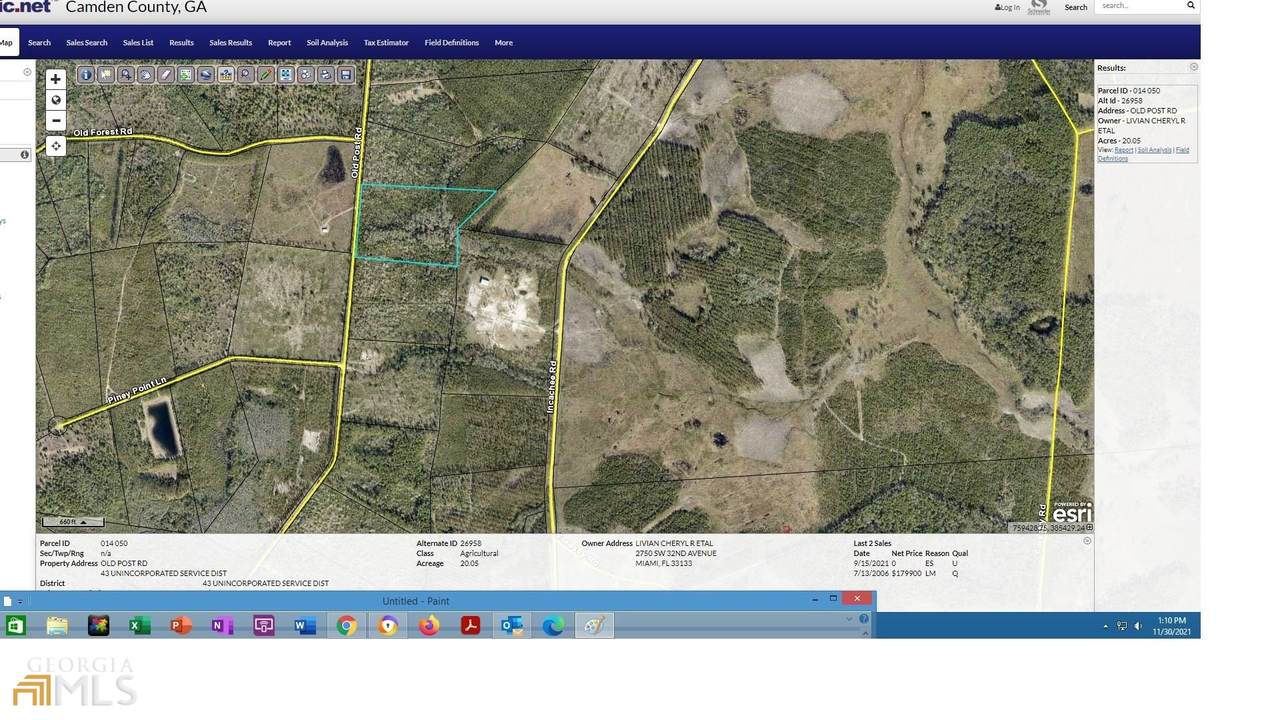Open Adobe Acrobat from taskbar
Viewport: 1280px width, 720px height.
tap(470, 626)
